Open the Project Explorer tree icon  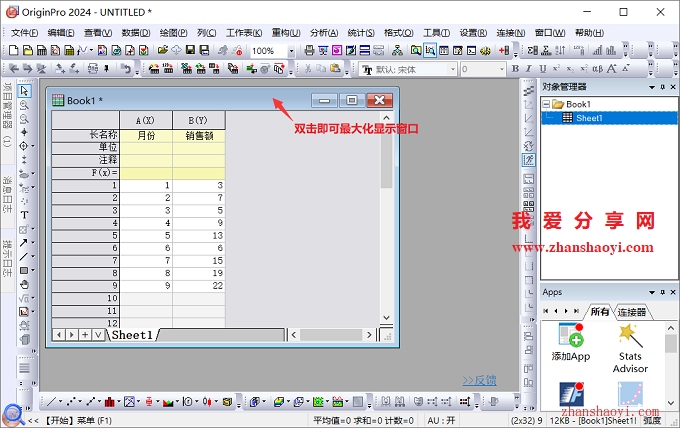pyautogui.click(x=397, y=51)
